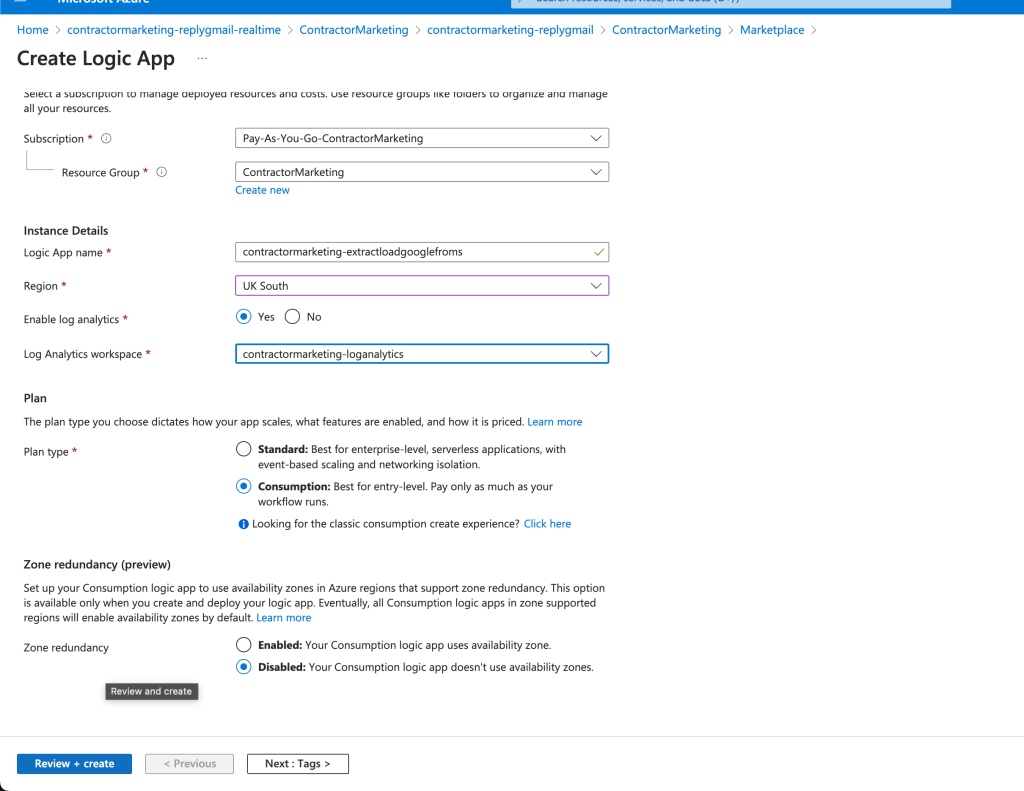Go to Home in the breadcrumb

pos(33,30)
